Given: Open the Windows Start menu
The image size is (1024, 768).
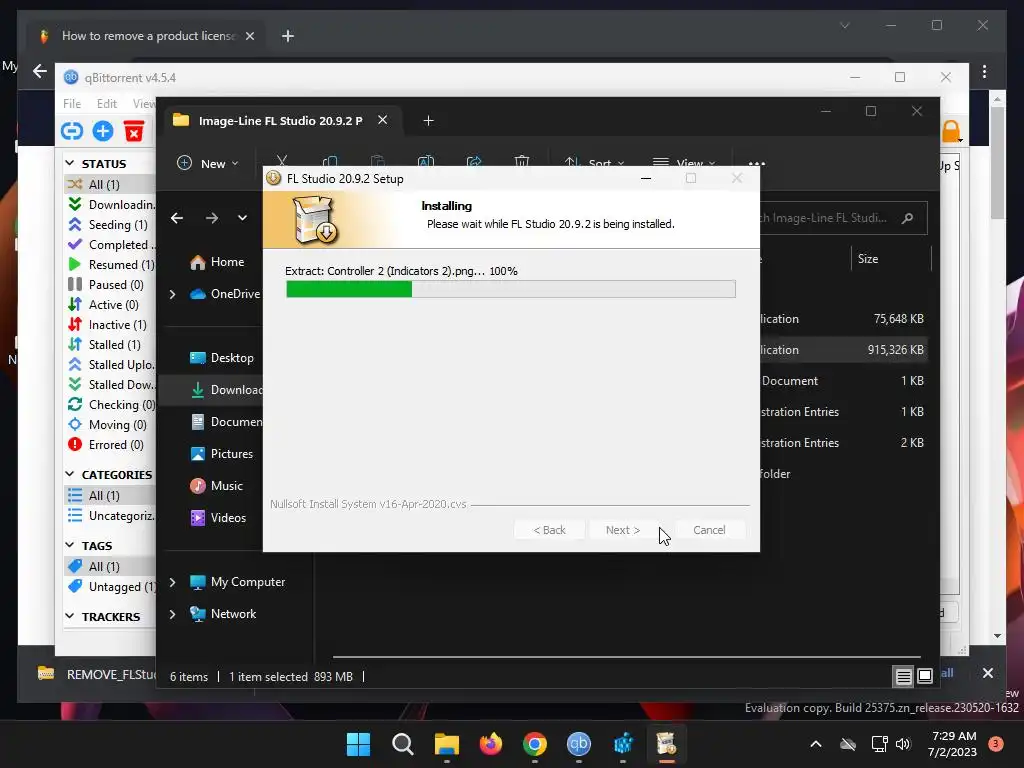Looking at the screenshot, I should point(358,744).
